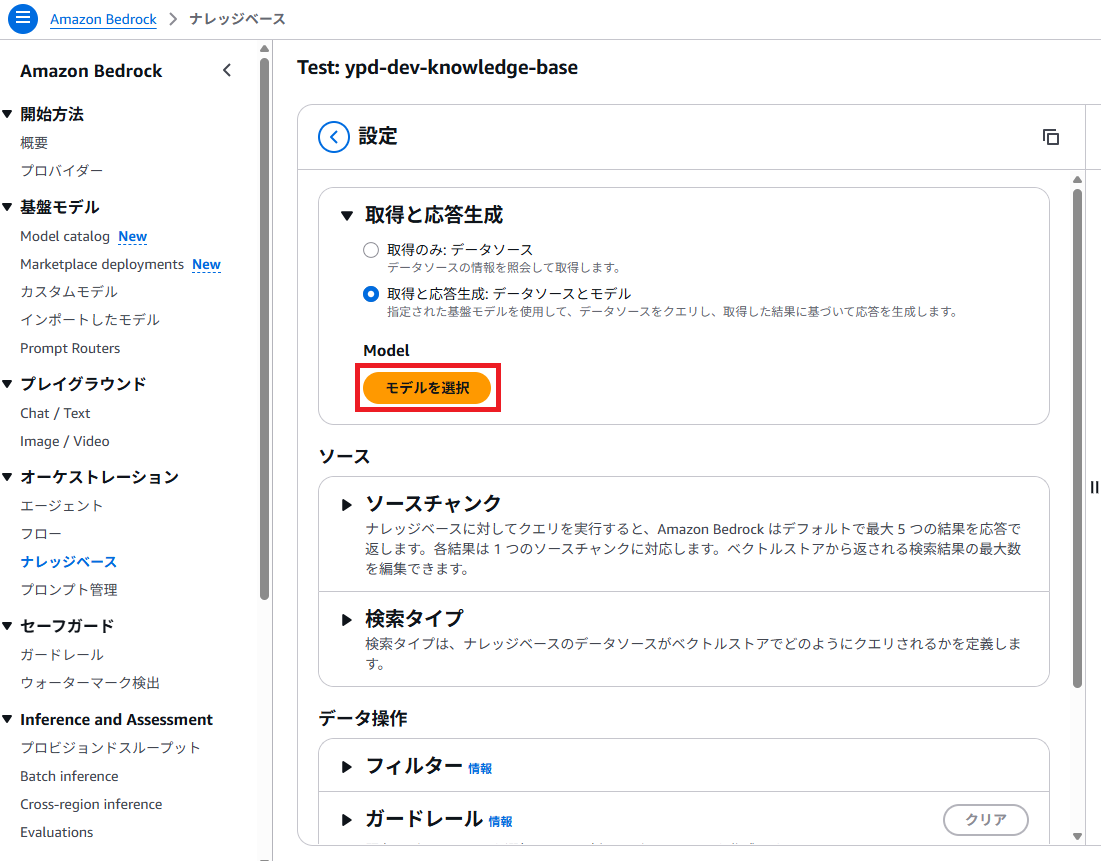1101x861 pixels.
Task: Click the ナレッジベース breadcrumb text
Action: point(237,19)
